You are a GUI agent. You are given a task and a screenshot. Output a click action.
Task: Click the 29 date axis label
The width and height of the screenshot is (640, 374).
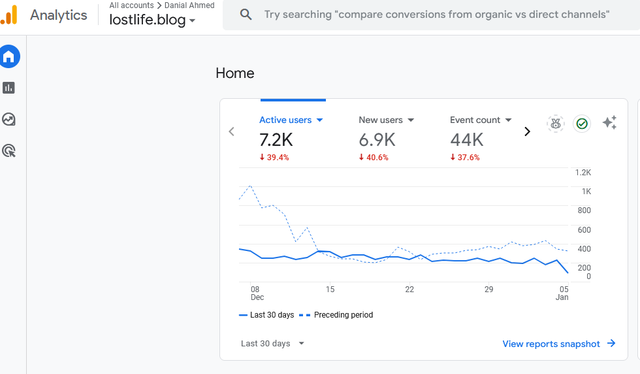(x=489, y=289)
